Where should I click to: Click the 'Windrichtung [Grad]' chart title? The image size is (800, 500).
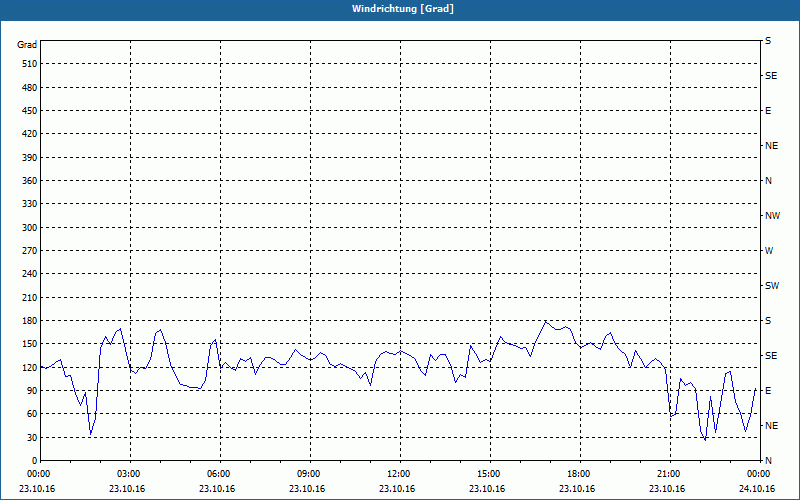[x=403, y=9]
